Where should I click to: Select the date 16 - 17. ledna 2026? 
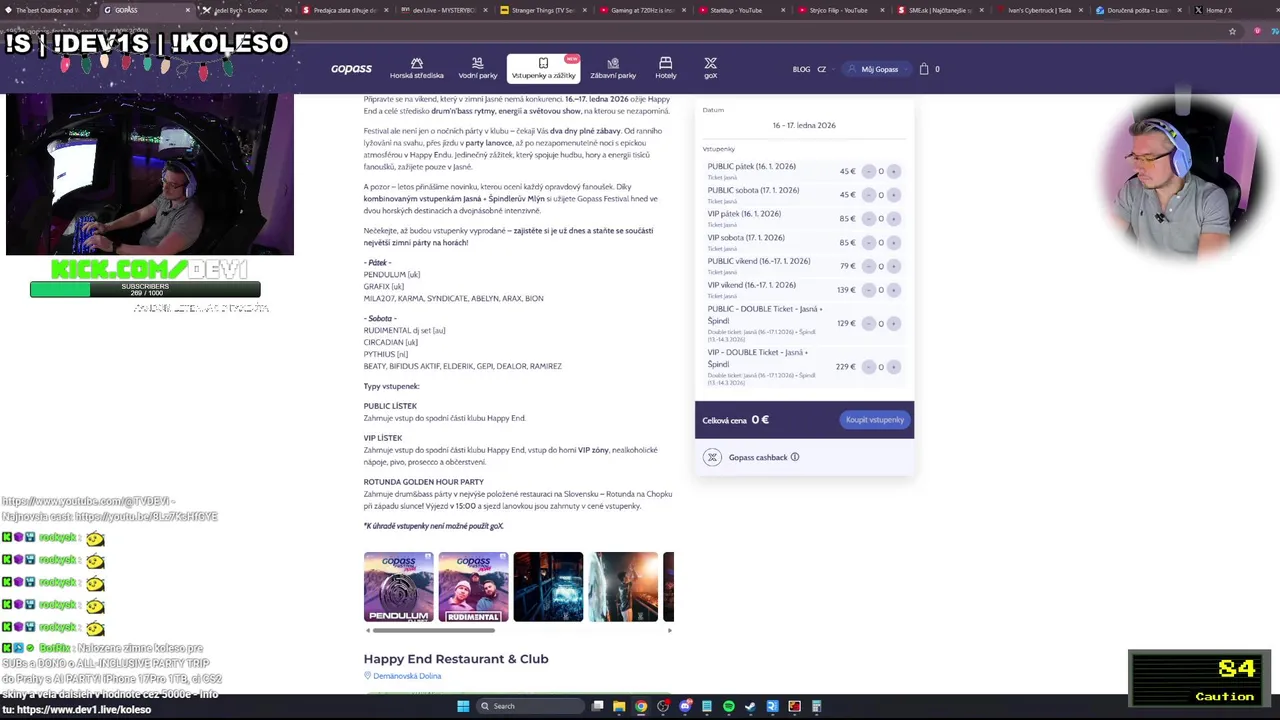(x=804, y=125)
